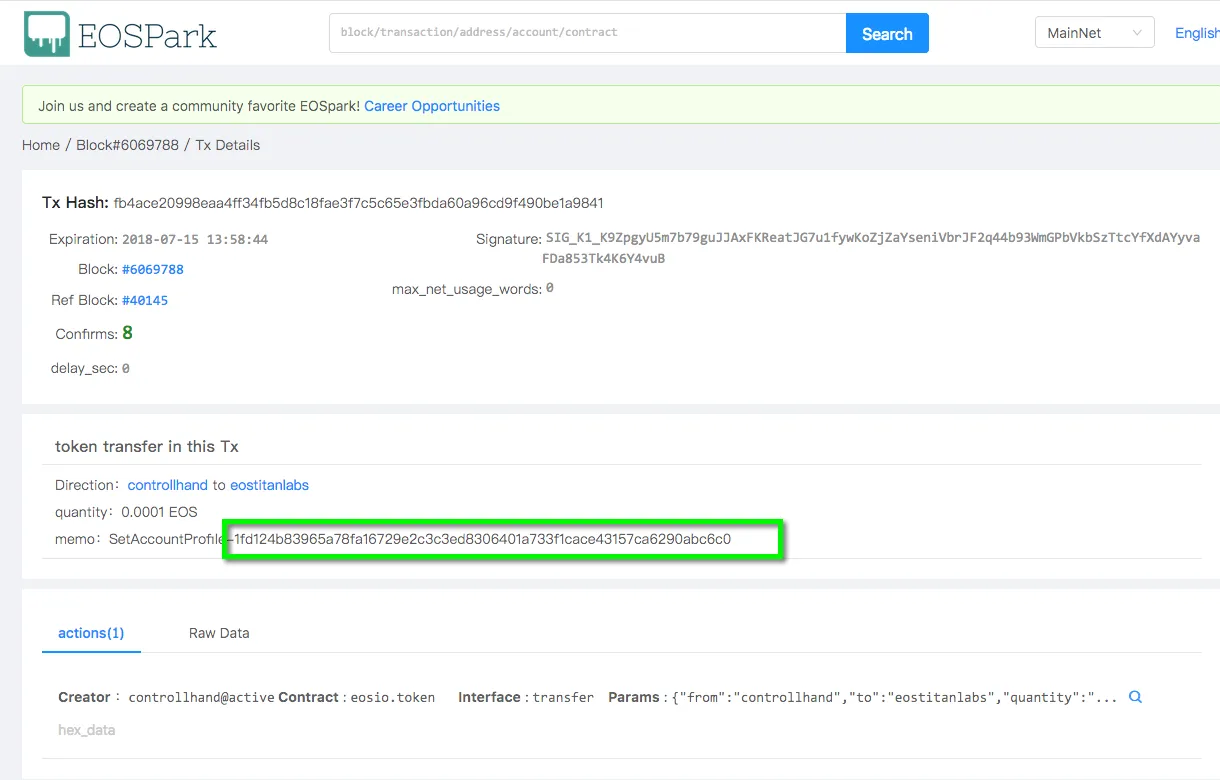Click the SetAccountProfile memo text
Viewport: 1220px width, 780px height.
[167, 539]
